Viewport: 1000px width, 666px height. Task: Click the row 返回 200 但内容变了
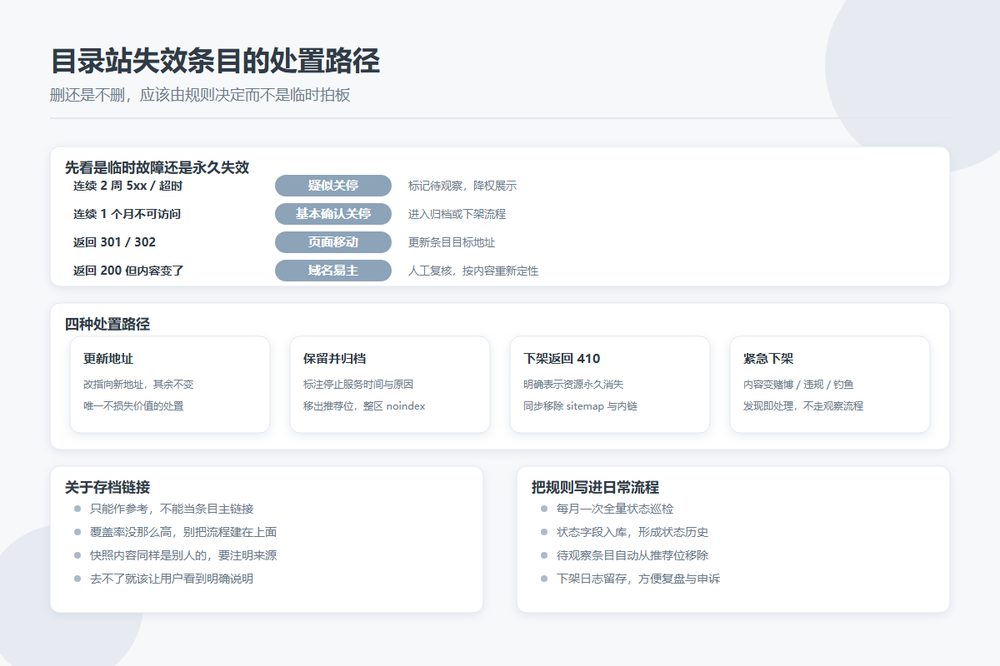pos(128,270)
